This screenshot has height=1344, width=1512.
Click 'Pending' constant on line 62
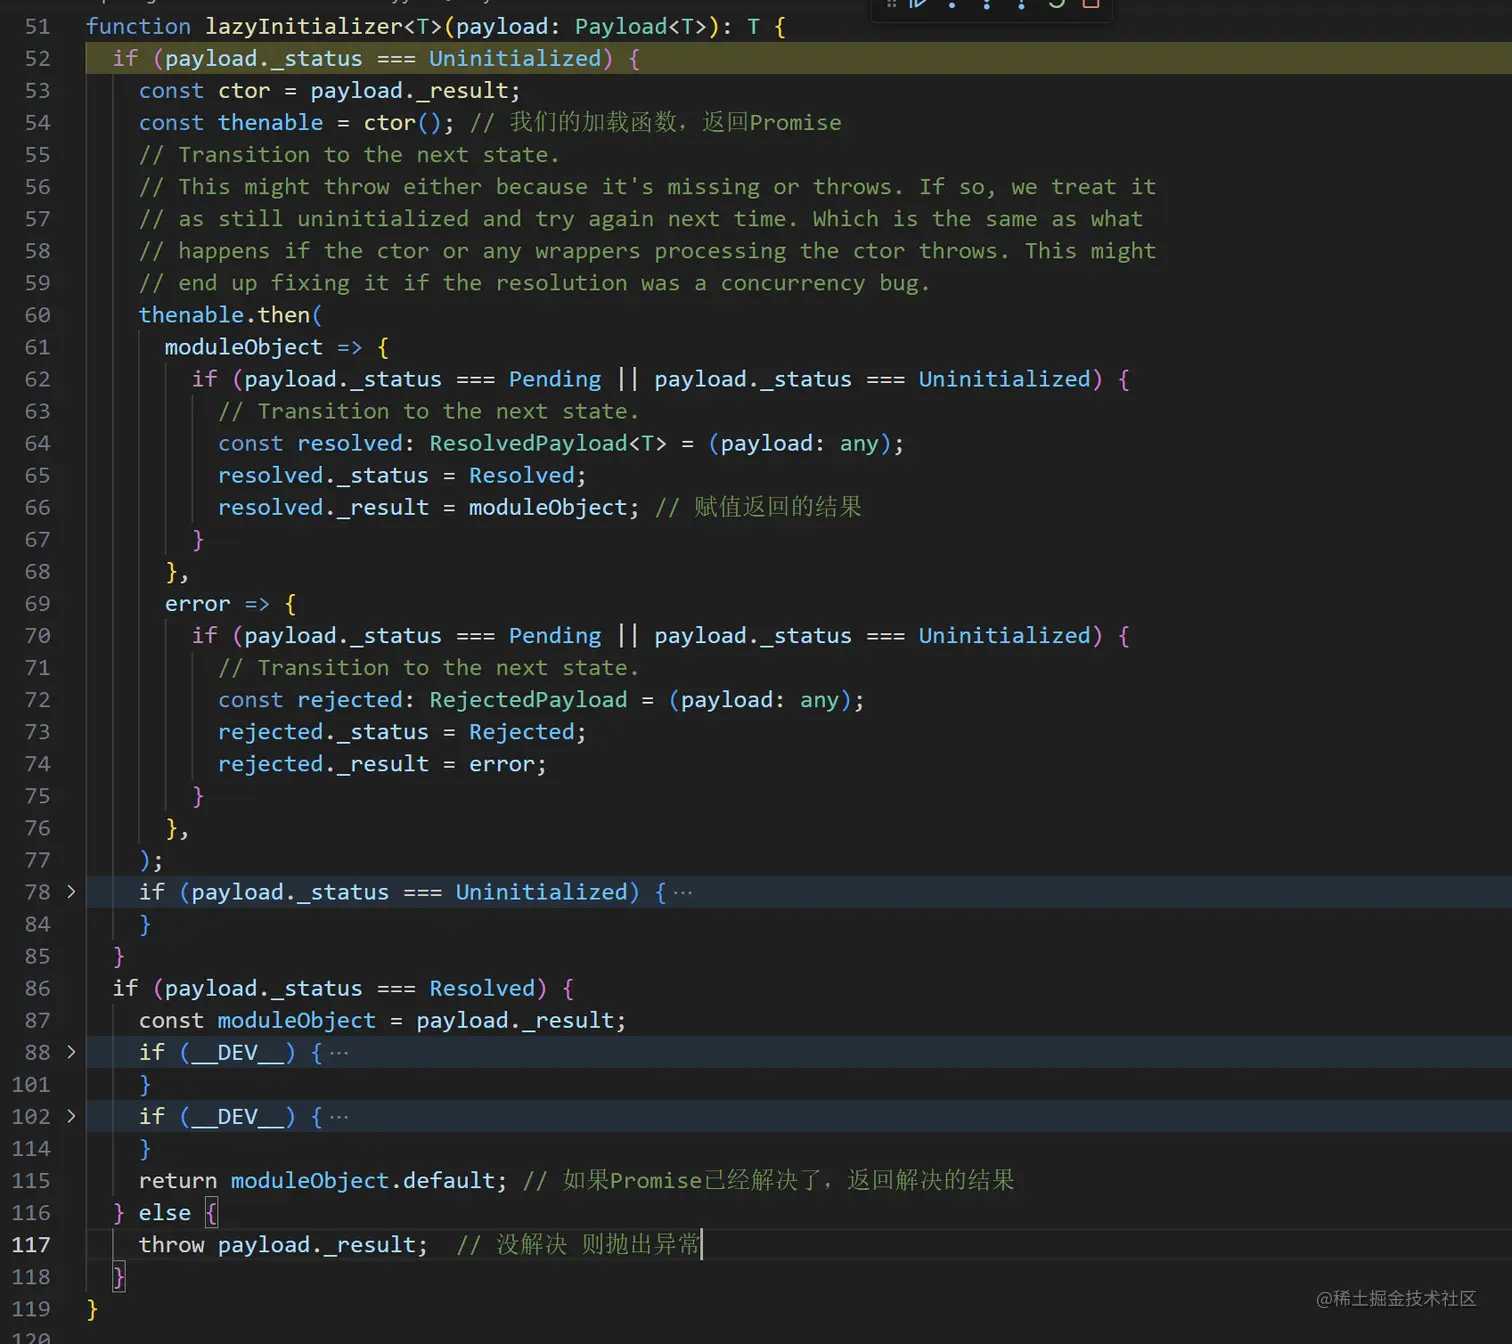click(x=555, y=379)
